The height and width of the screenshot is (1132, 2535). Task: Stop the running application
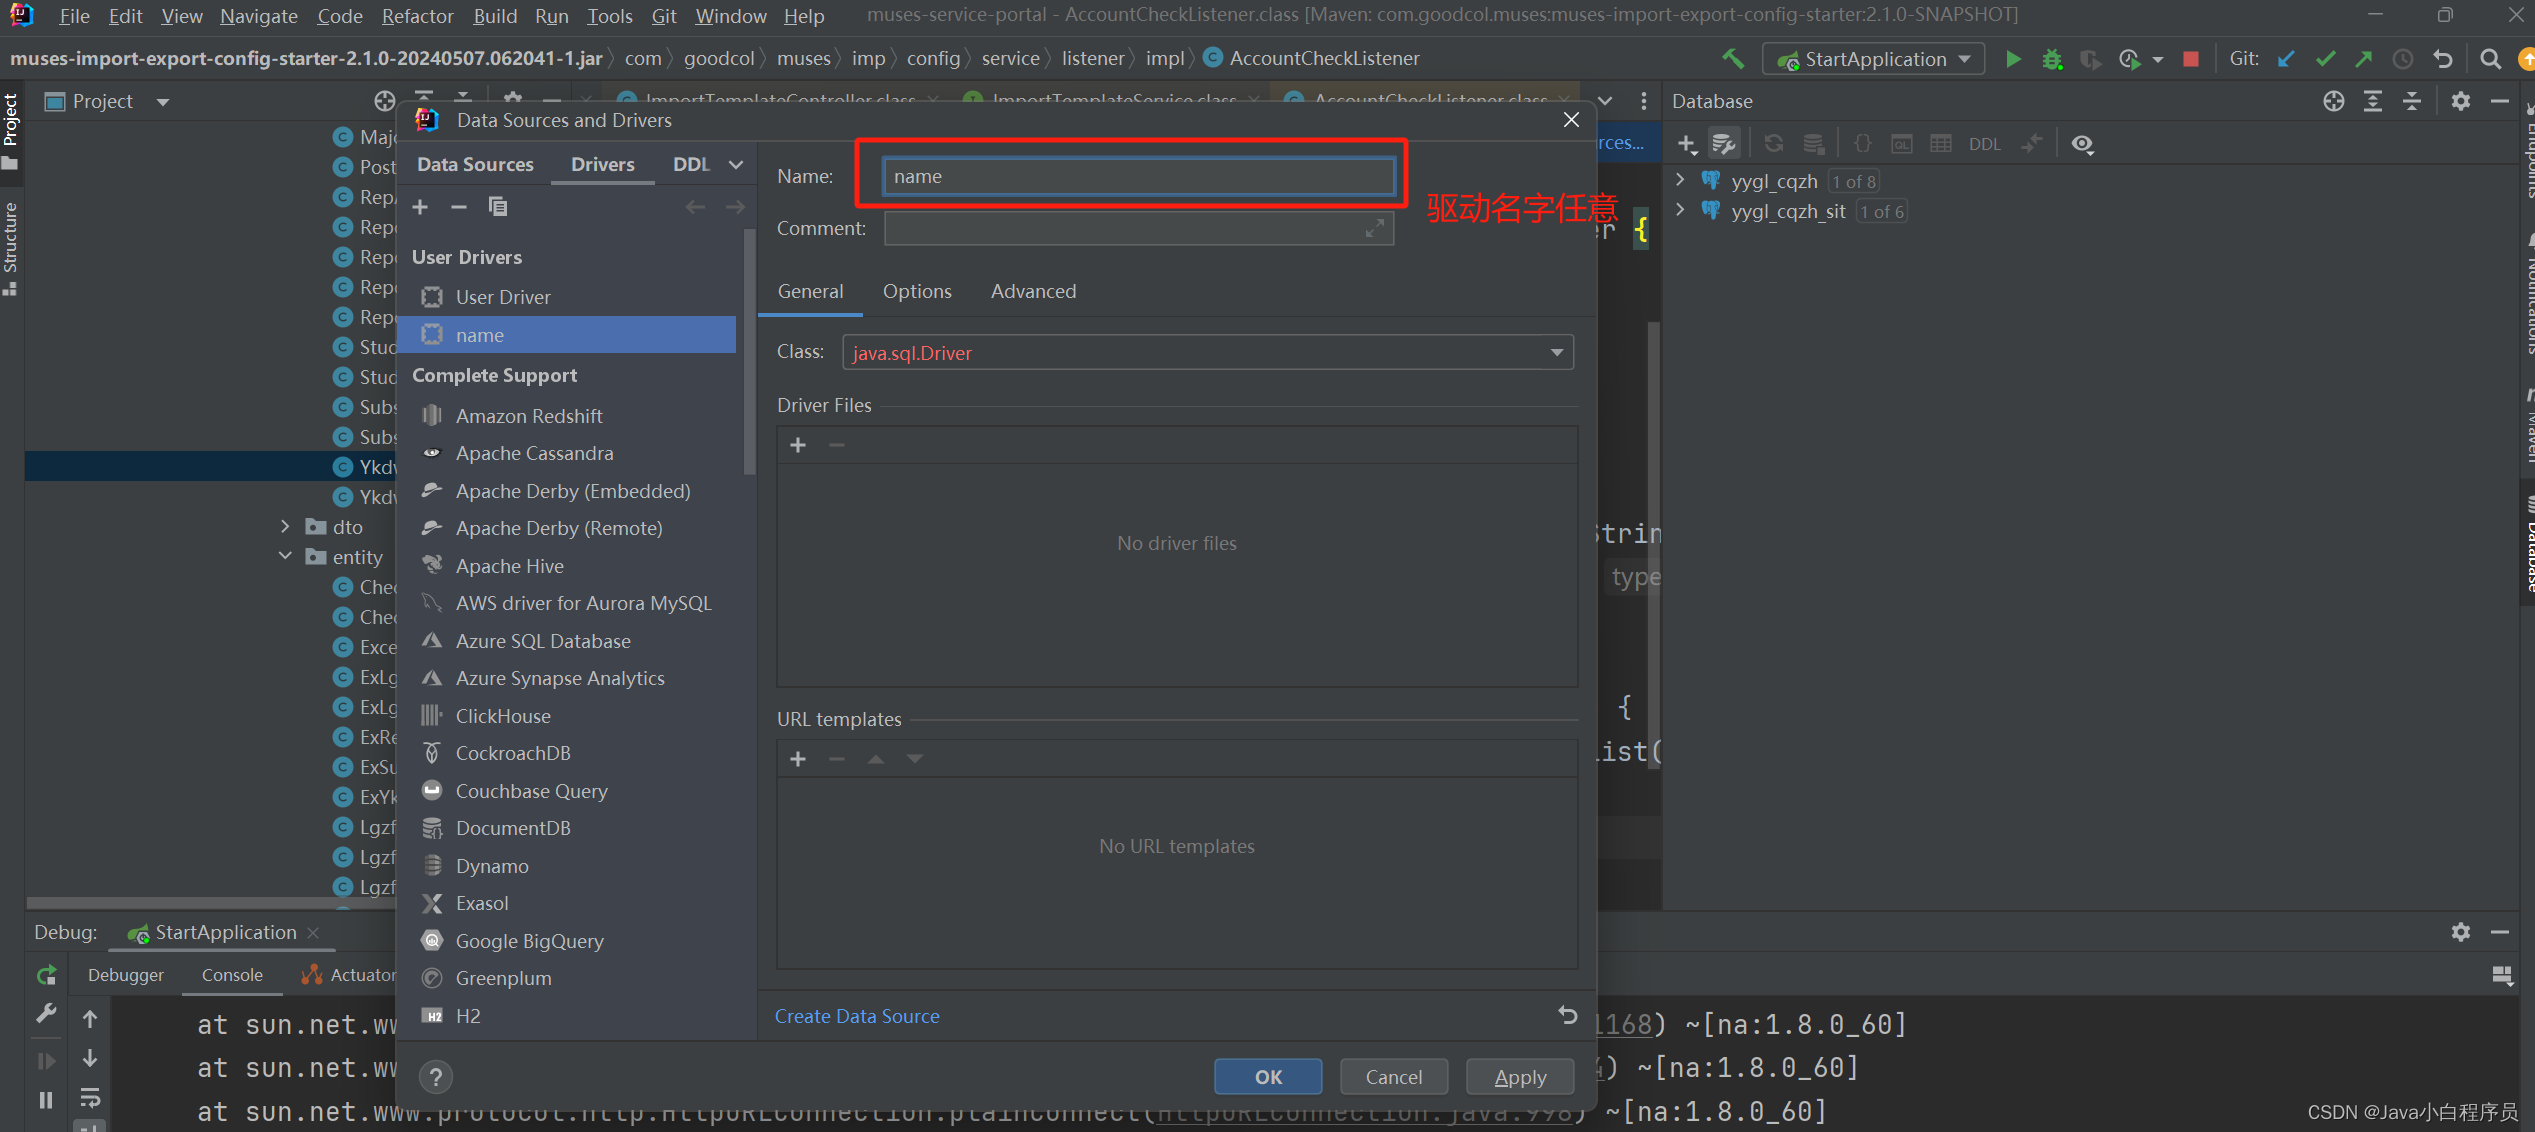point(2190,59)
